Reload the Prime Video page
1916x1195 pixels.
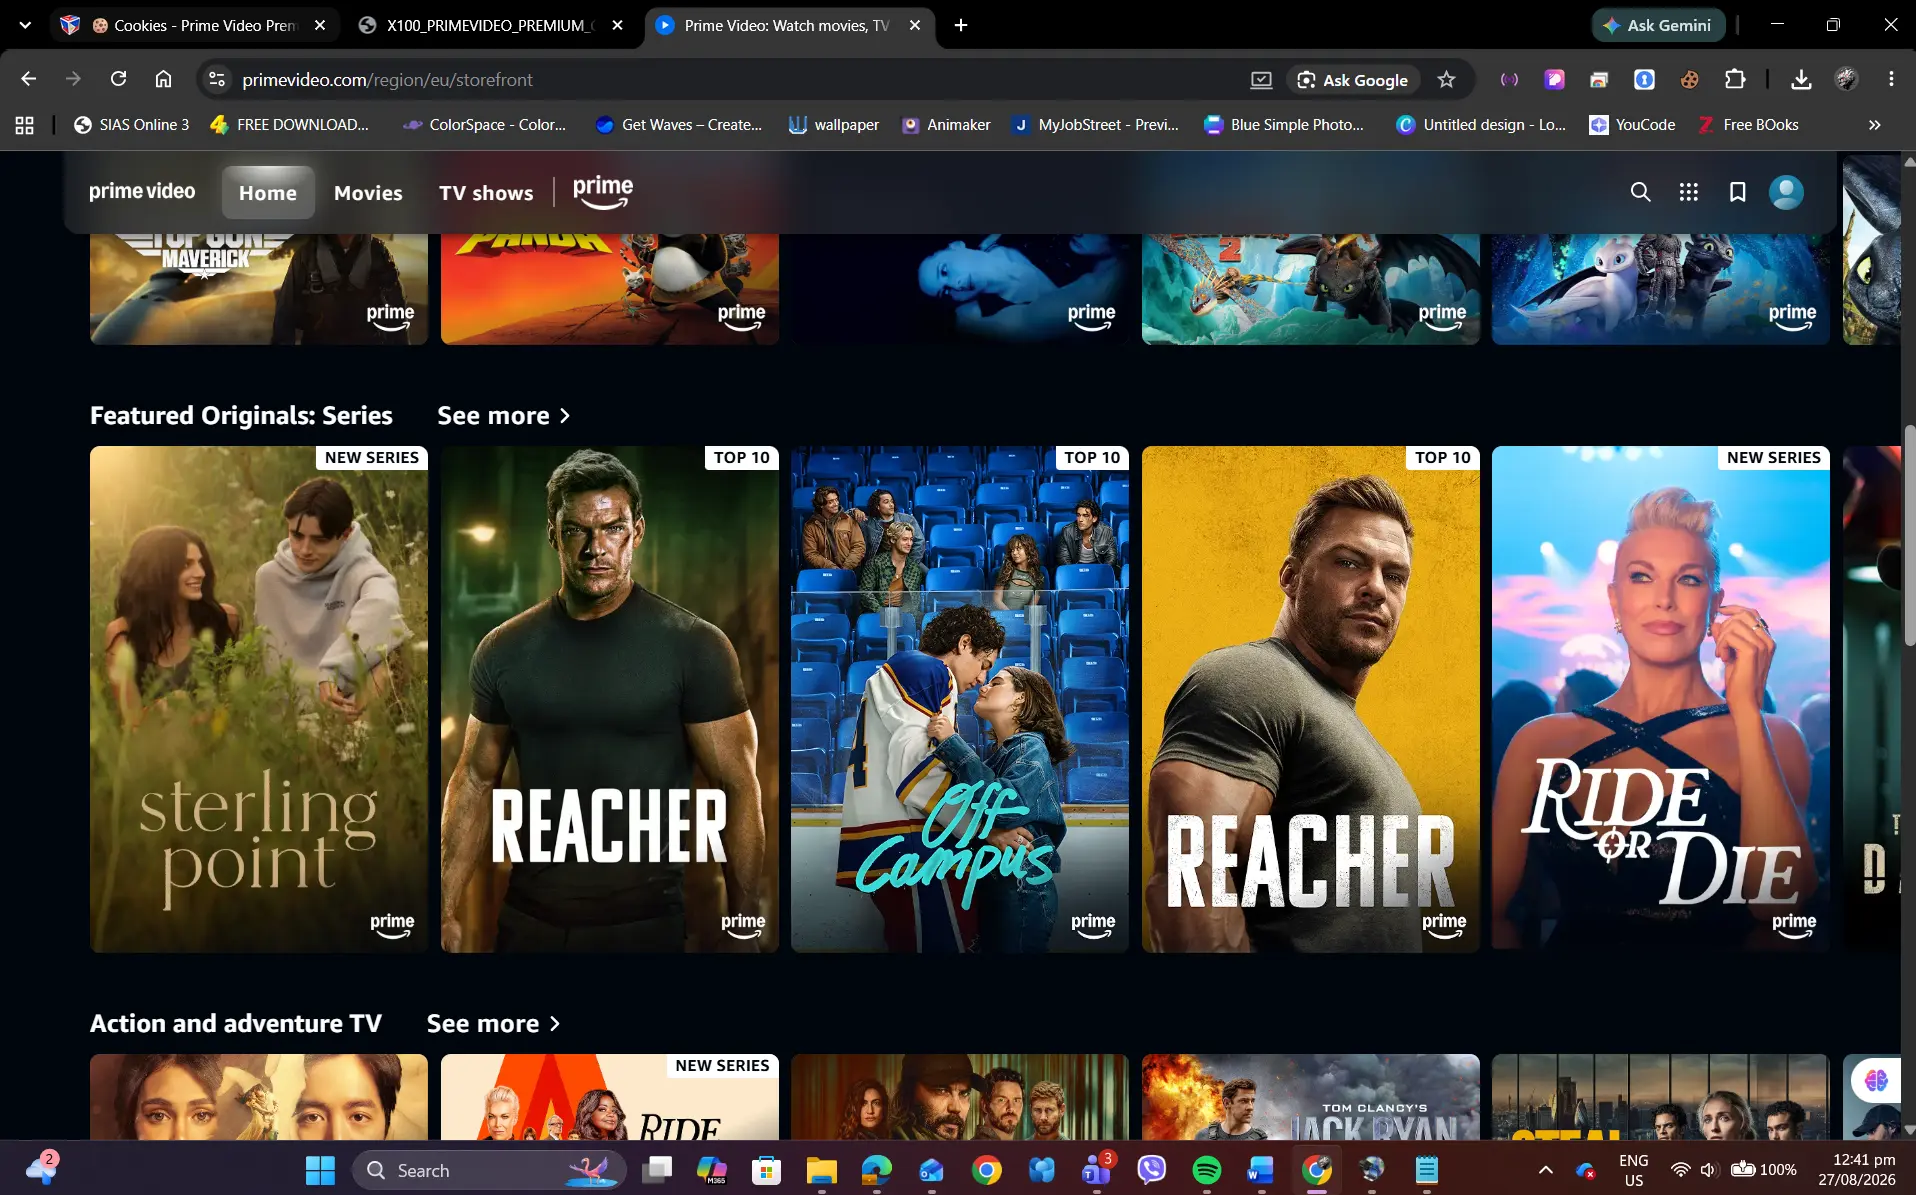click(x=118, y=79)
